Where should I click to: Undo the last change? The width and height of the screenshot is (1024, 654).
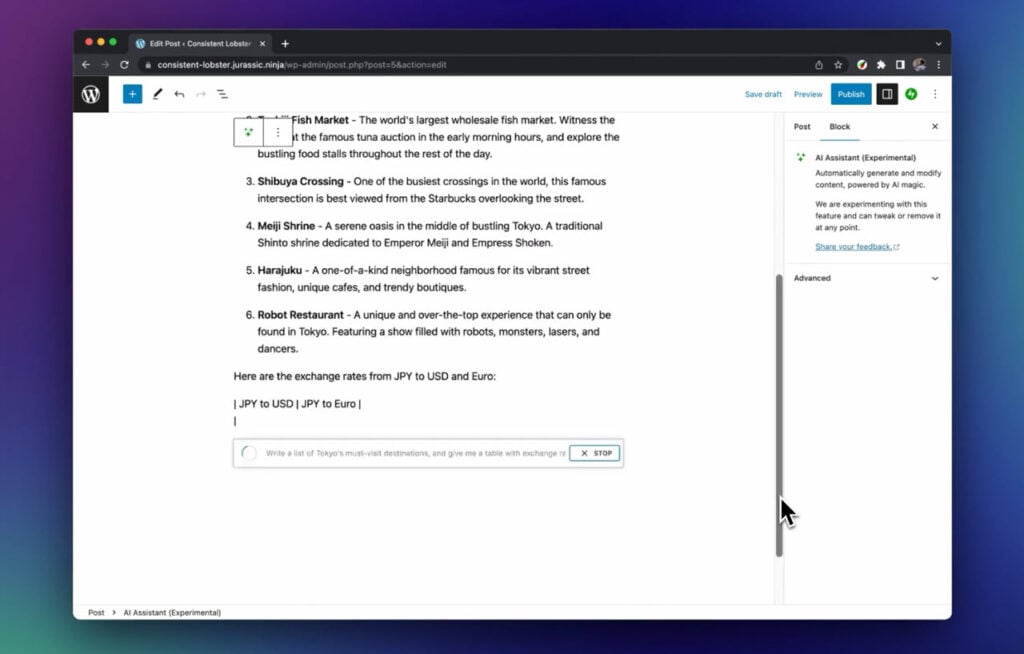click(x=179, y=94)
